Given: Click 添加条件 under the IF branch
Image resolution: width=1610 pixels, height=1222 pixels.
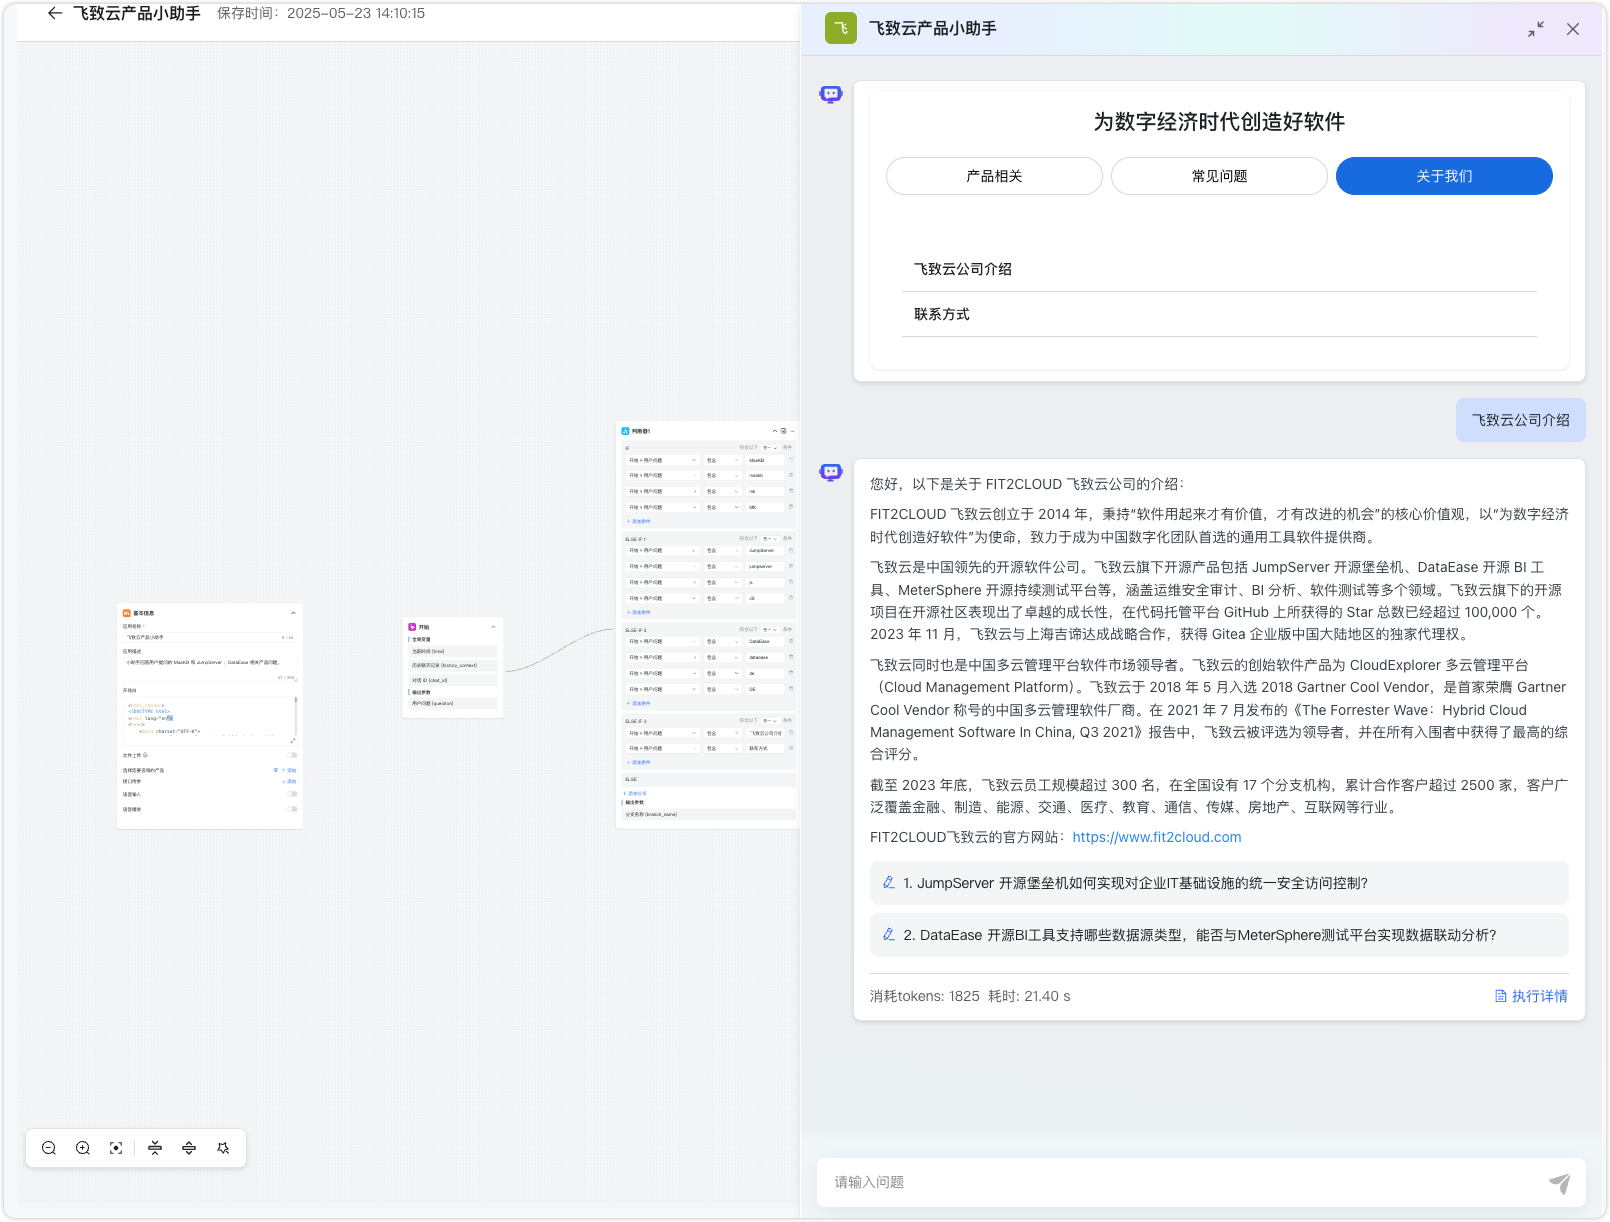Looking at the screenshot, I should tap(639, 521).
